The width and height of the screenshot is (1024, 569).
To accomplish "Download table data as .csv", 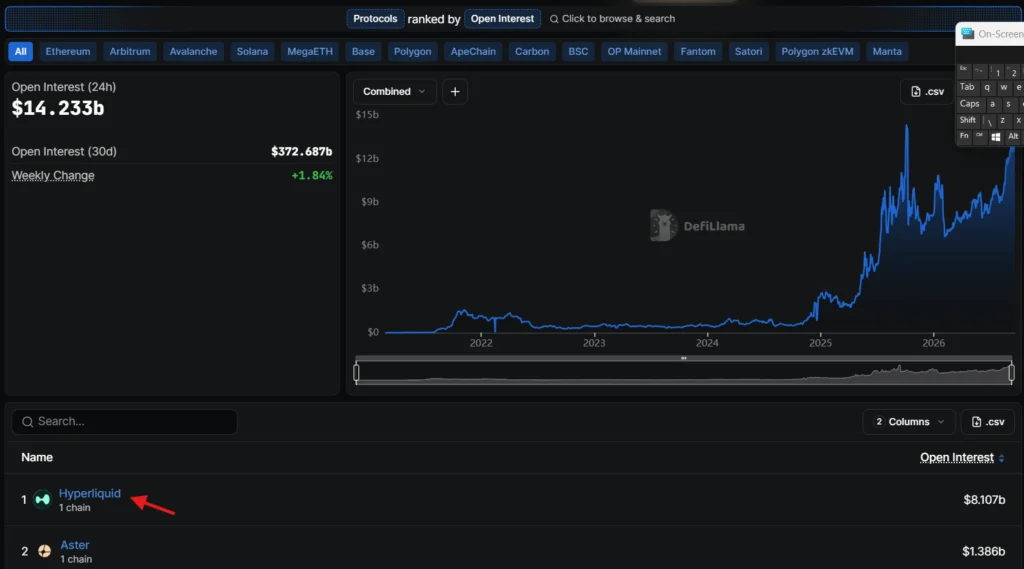I will point(987,422).
